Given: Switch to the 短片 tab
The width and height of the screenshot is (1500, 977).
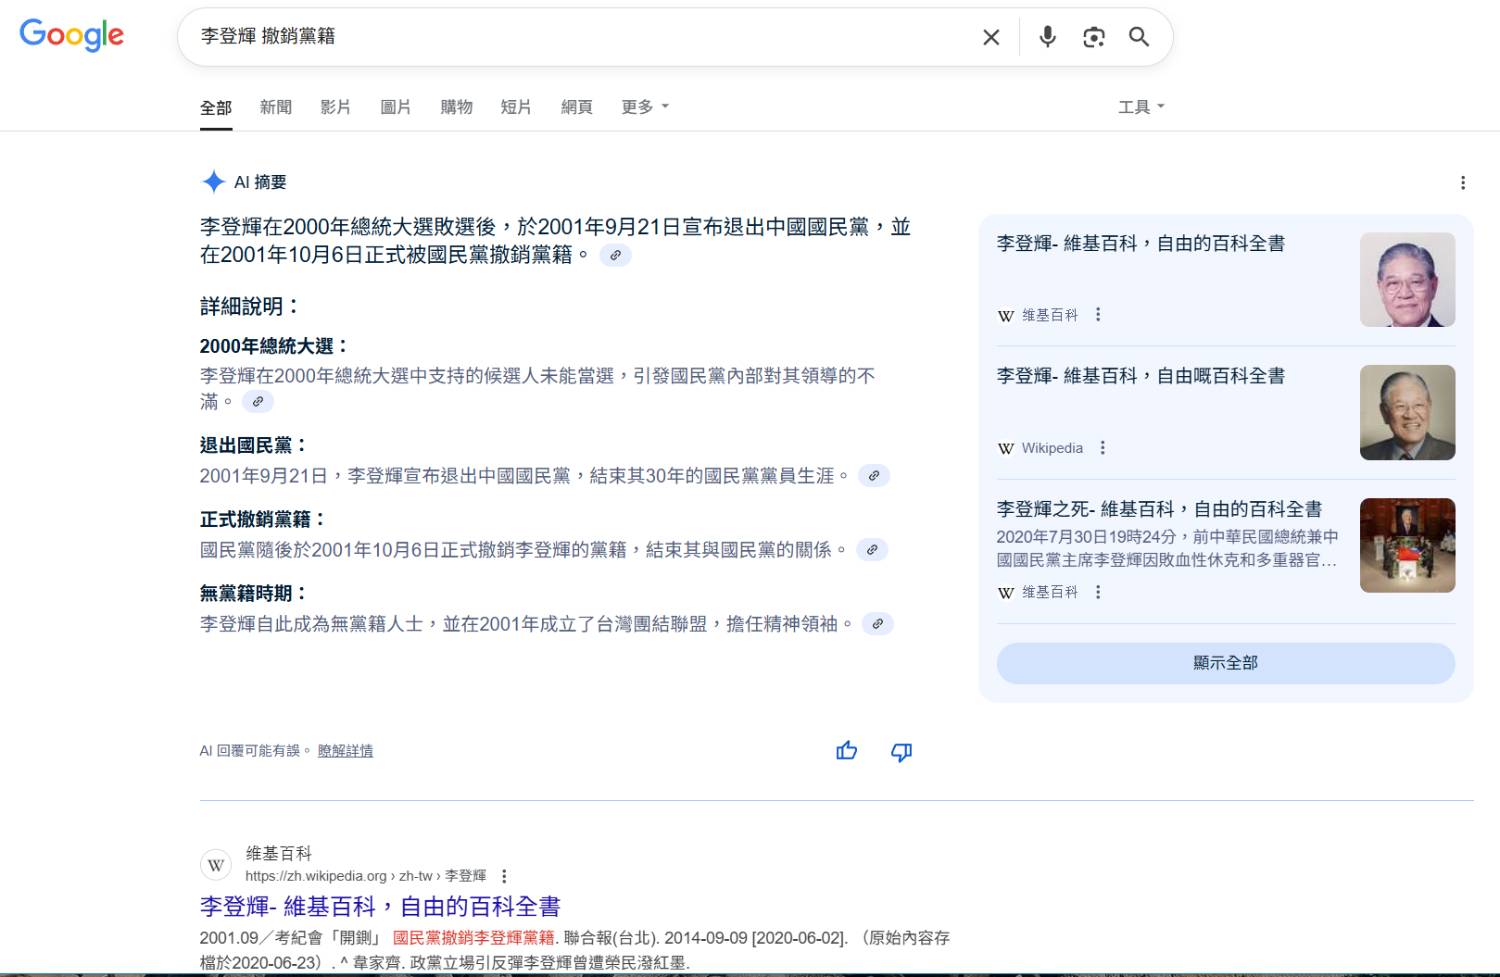Looking at the screenshot, I should tap(516, 107).
